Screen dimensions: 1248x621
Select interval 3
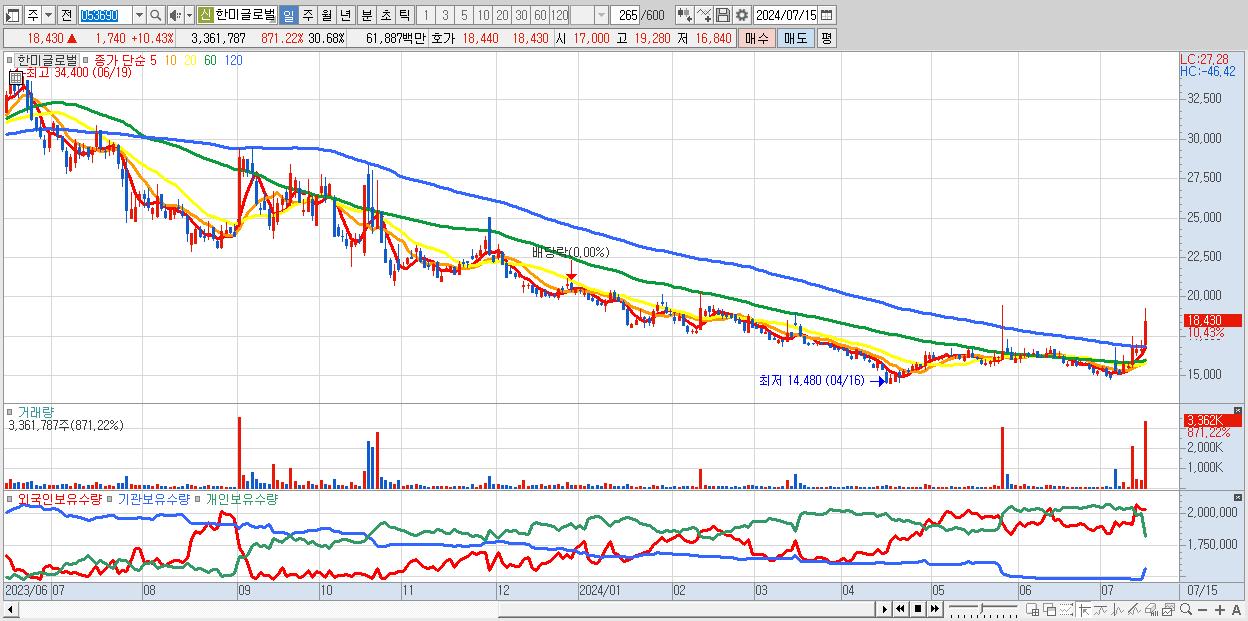(445, 15)
